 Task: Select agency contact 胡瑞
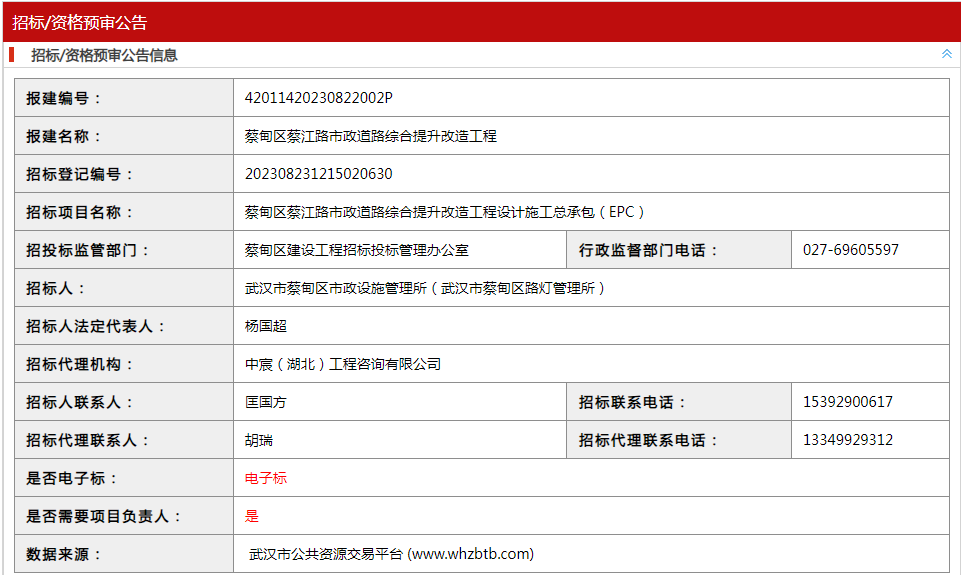[x=259, y=440]
